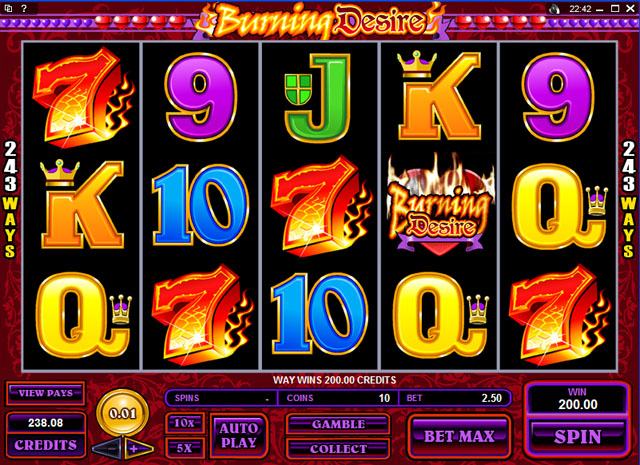The width and height of the screenshot is (640, 465).
Task: Click the Bet amount field
Action: [454, 398]
